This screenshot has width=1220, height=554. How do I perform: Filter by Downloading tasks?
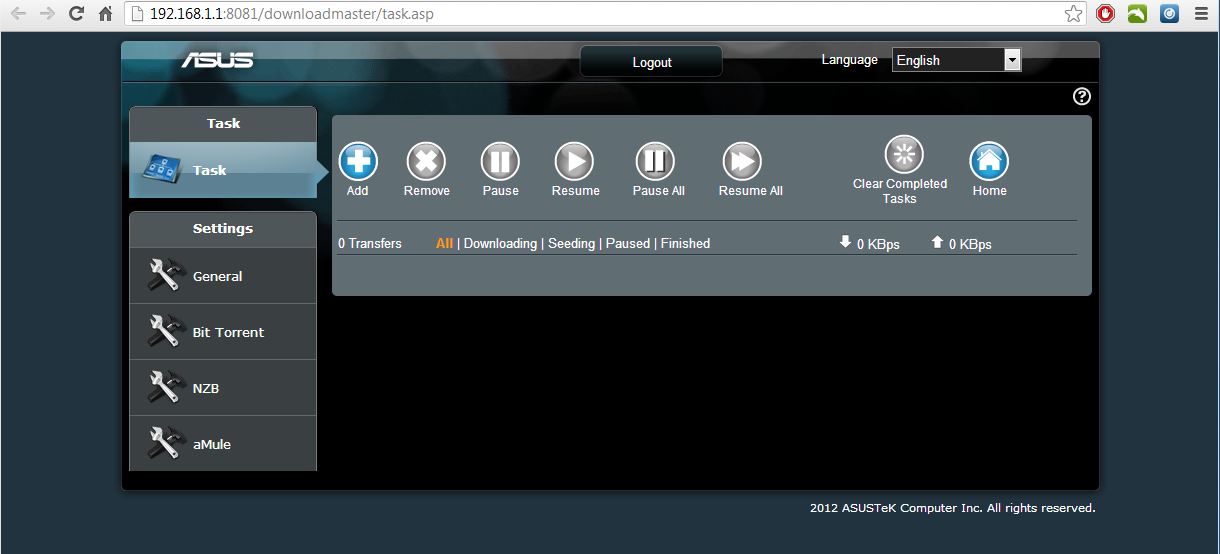pyautogui.click(x=500, y=243)
